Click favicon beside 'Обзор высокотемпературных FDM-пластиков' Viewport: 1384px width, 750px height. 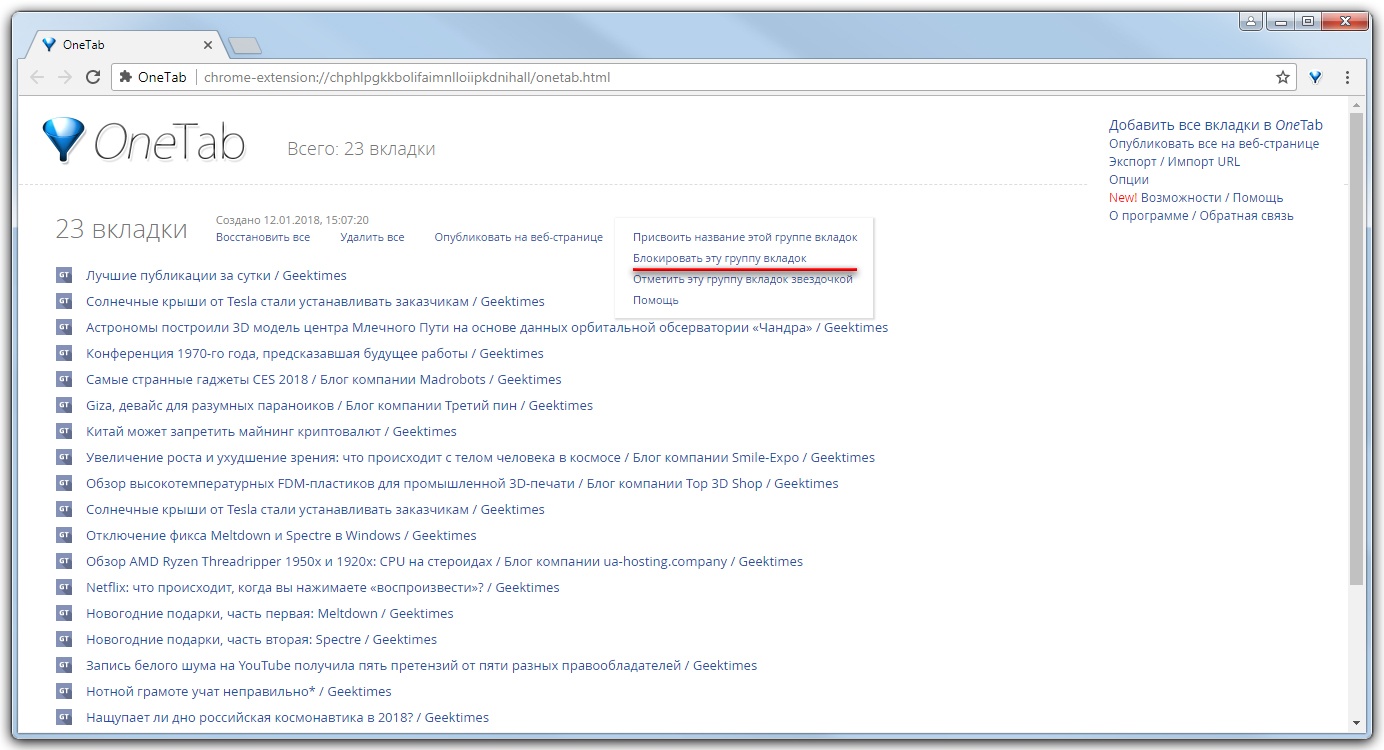pyautogui.click(x=64, y=483)
